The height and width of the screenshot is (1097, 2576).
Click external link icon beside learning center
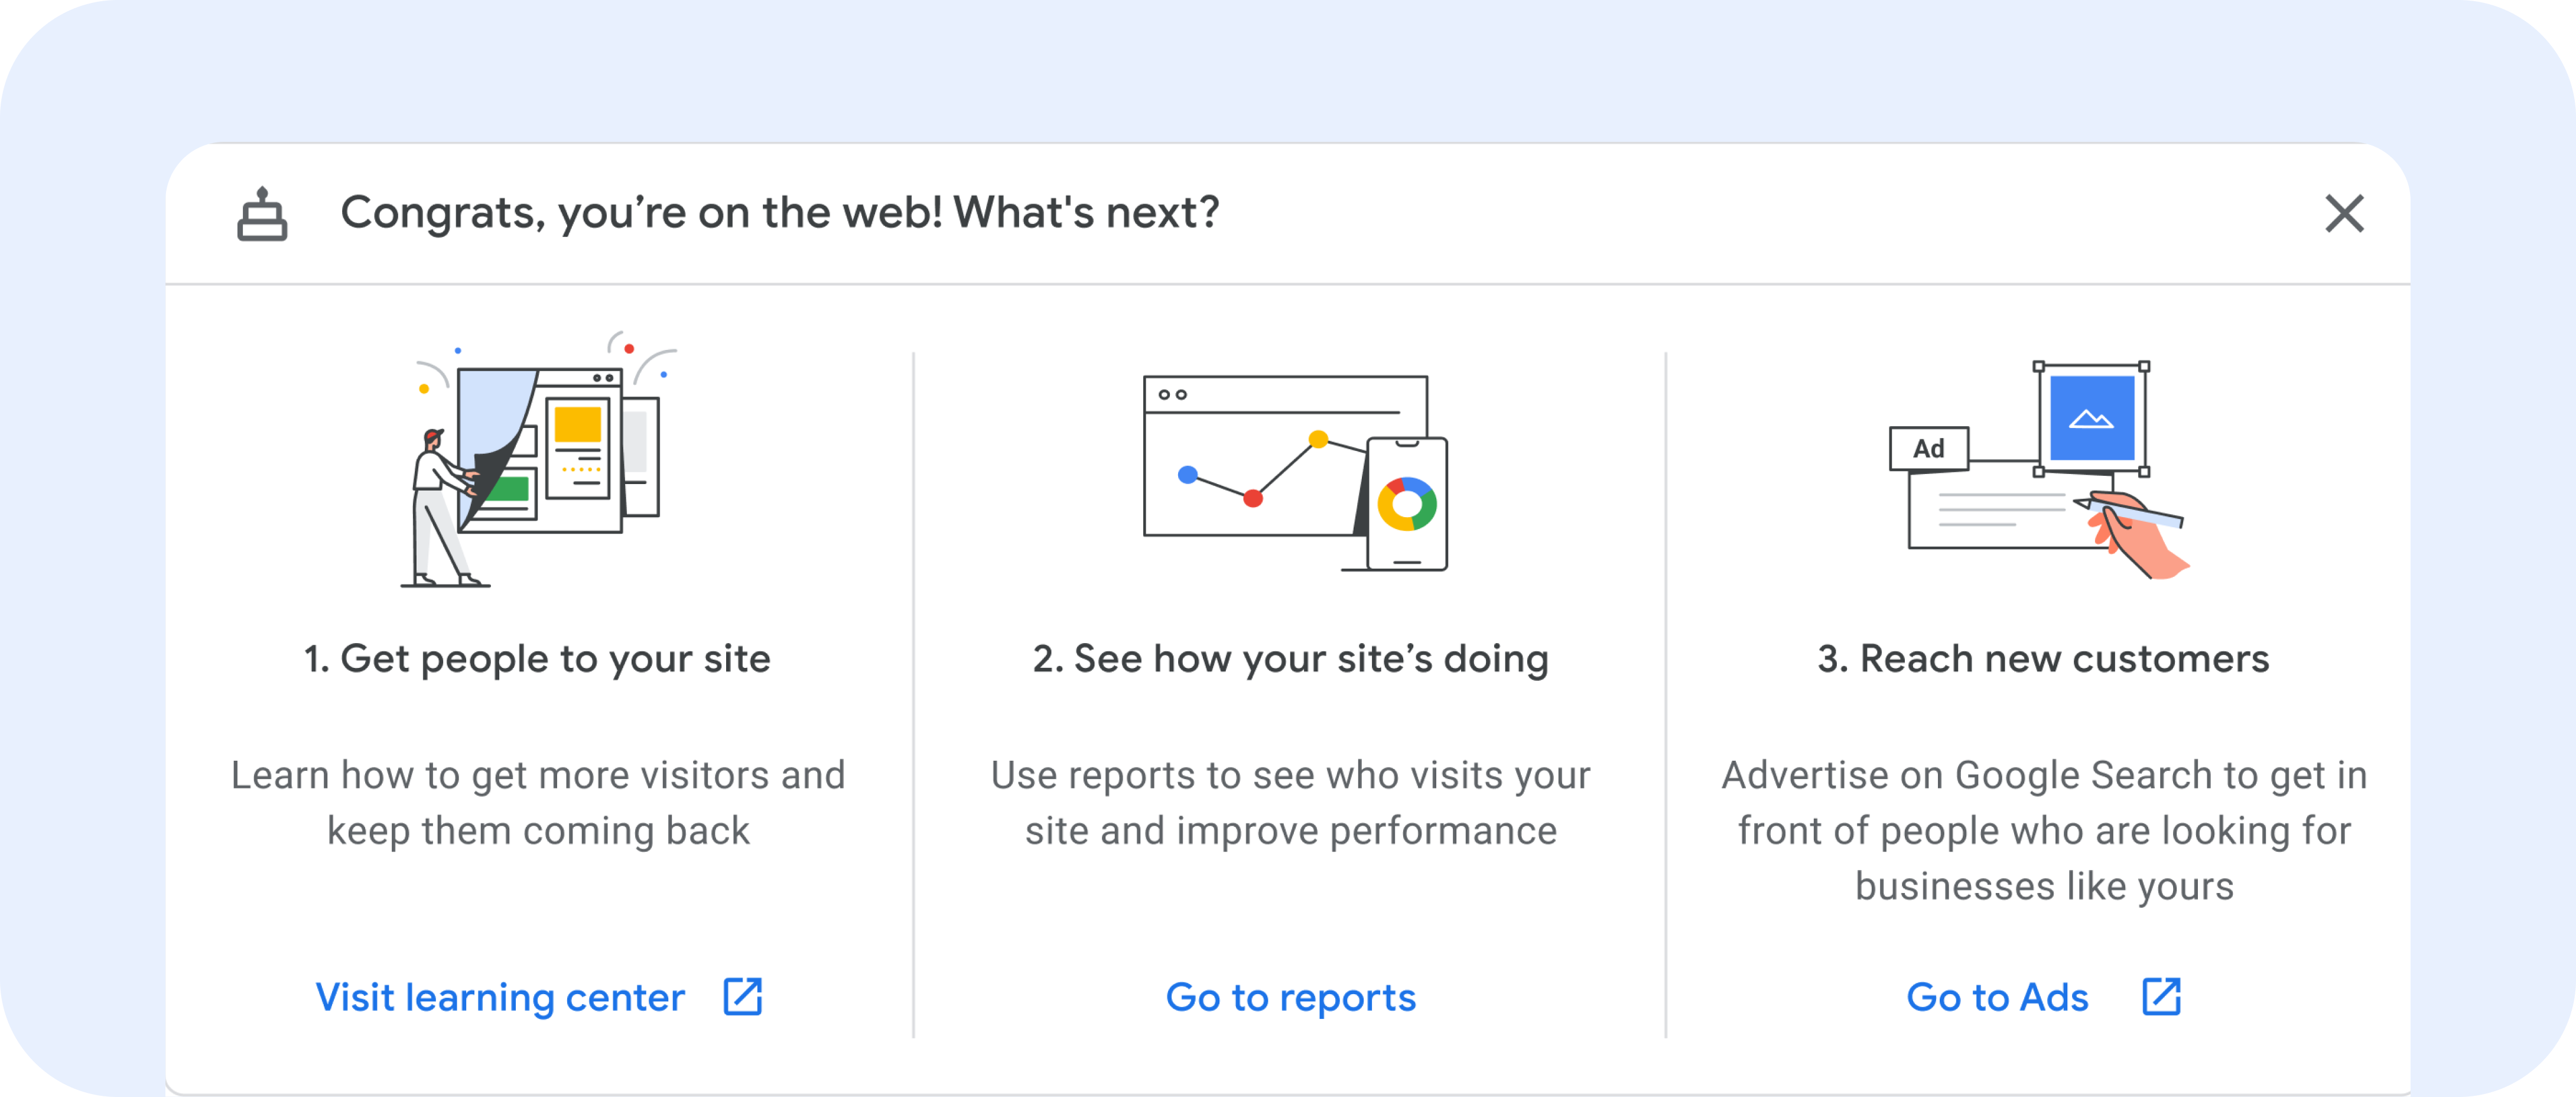(x=743, y=997)
